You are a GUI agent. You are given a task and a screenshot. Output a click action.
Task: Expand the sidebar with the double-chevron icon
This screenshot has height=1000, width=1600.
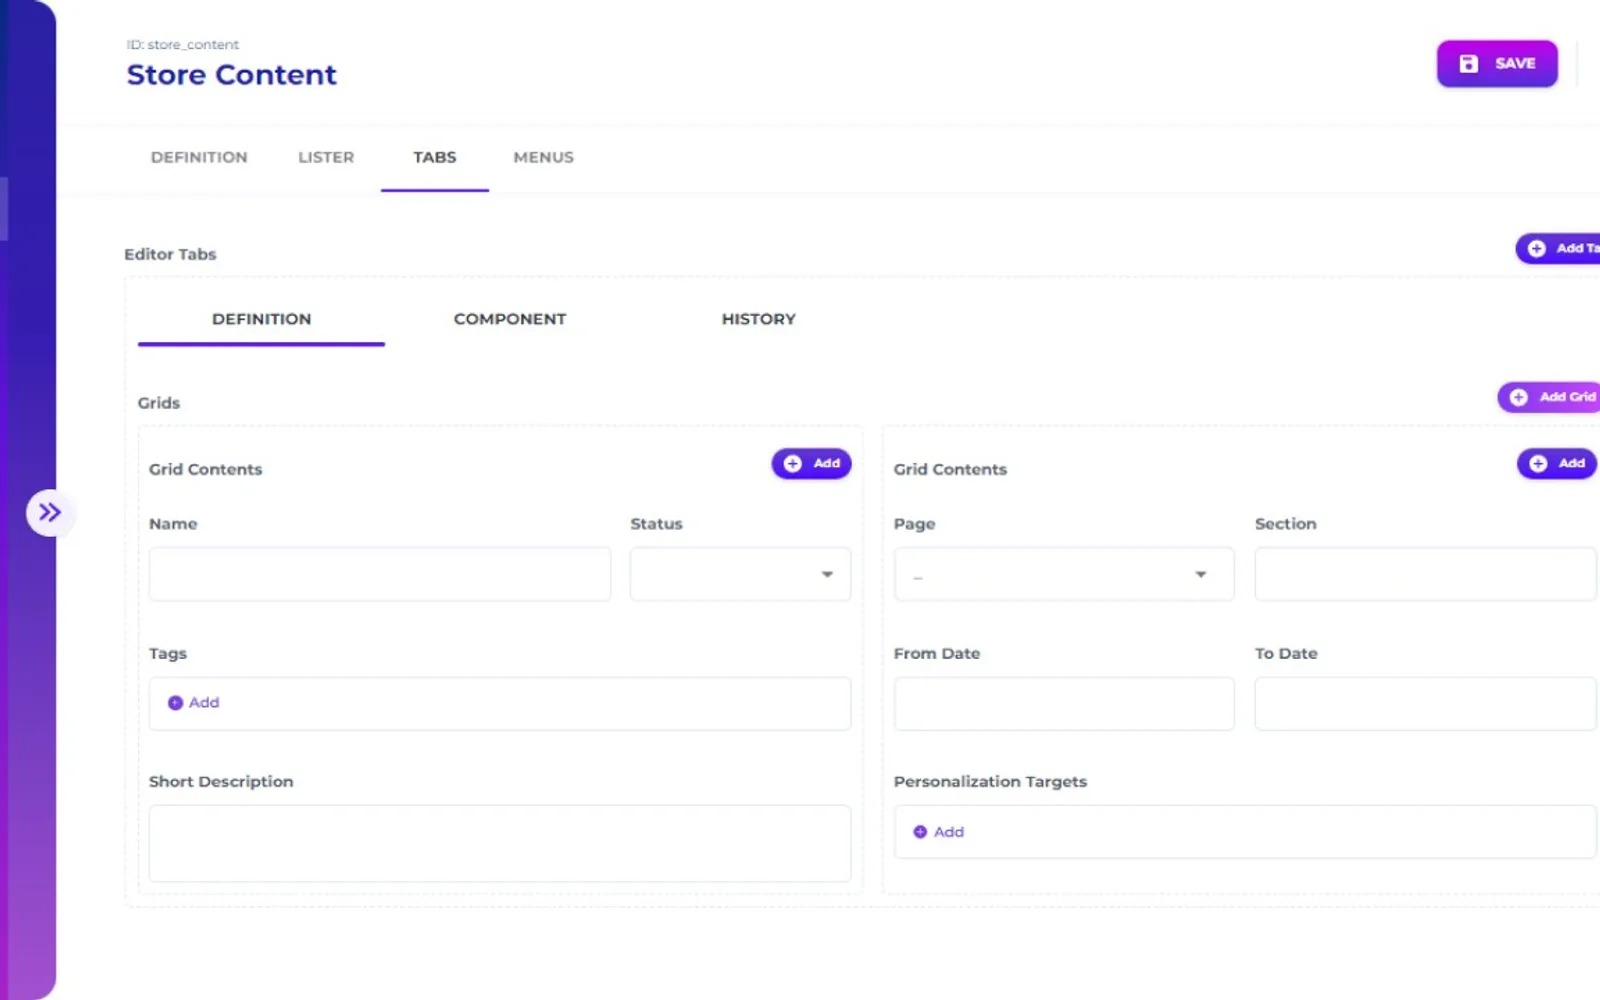pyautogui.click(x=48, y=513)
